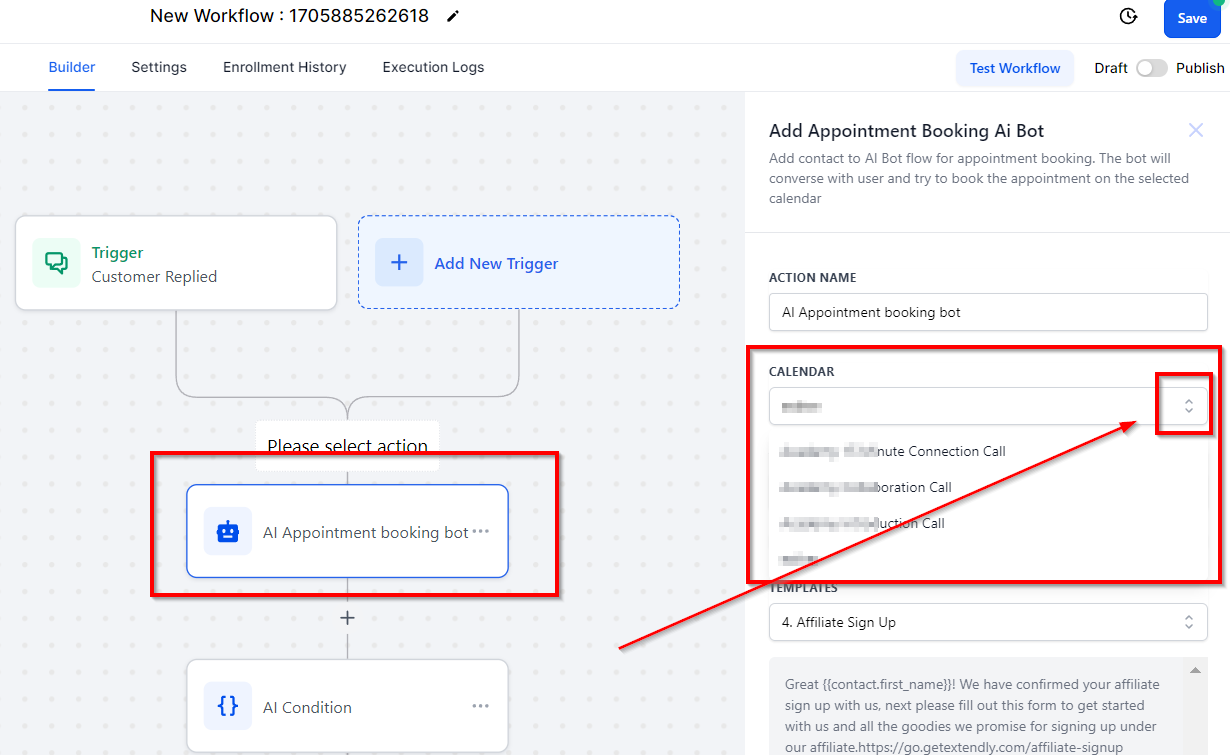Open version history clock icon
1230x755 pixels.
tap(1128, 17)
